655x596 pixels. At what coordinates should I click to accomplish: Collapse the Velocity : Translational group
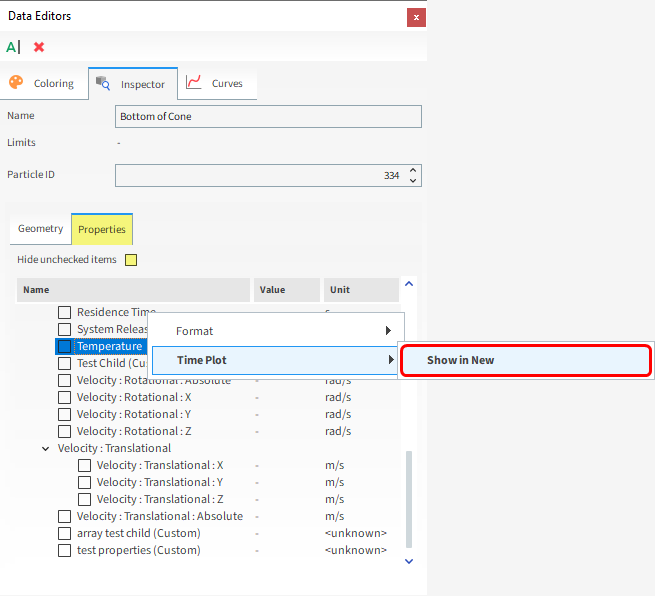pos(46,449)
